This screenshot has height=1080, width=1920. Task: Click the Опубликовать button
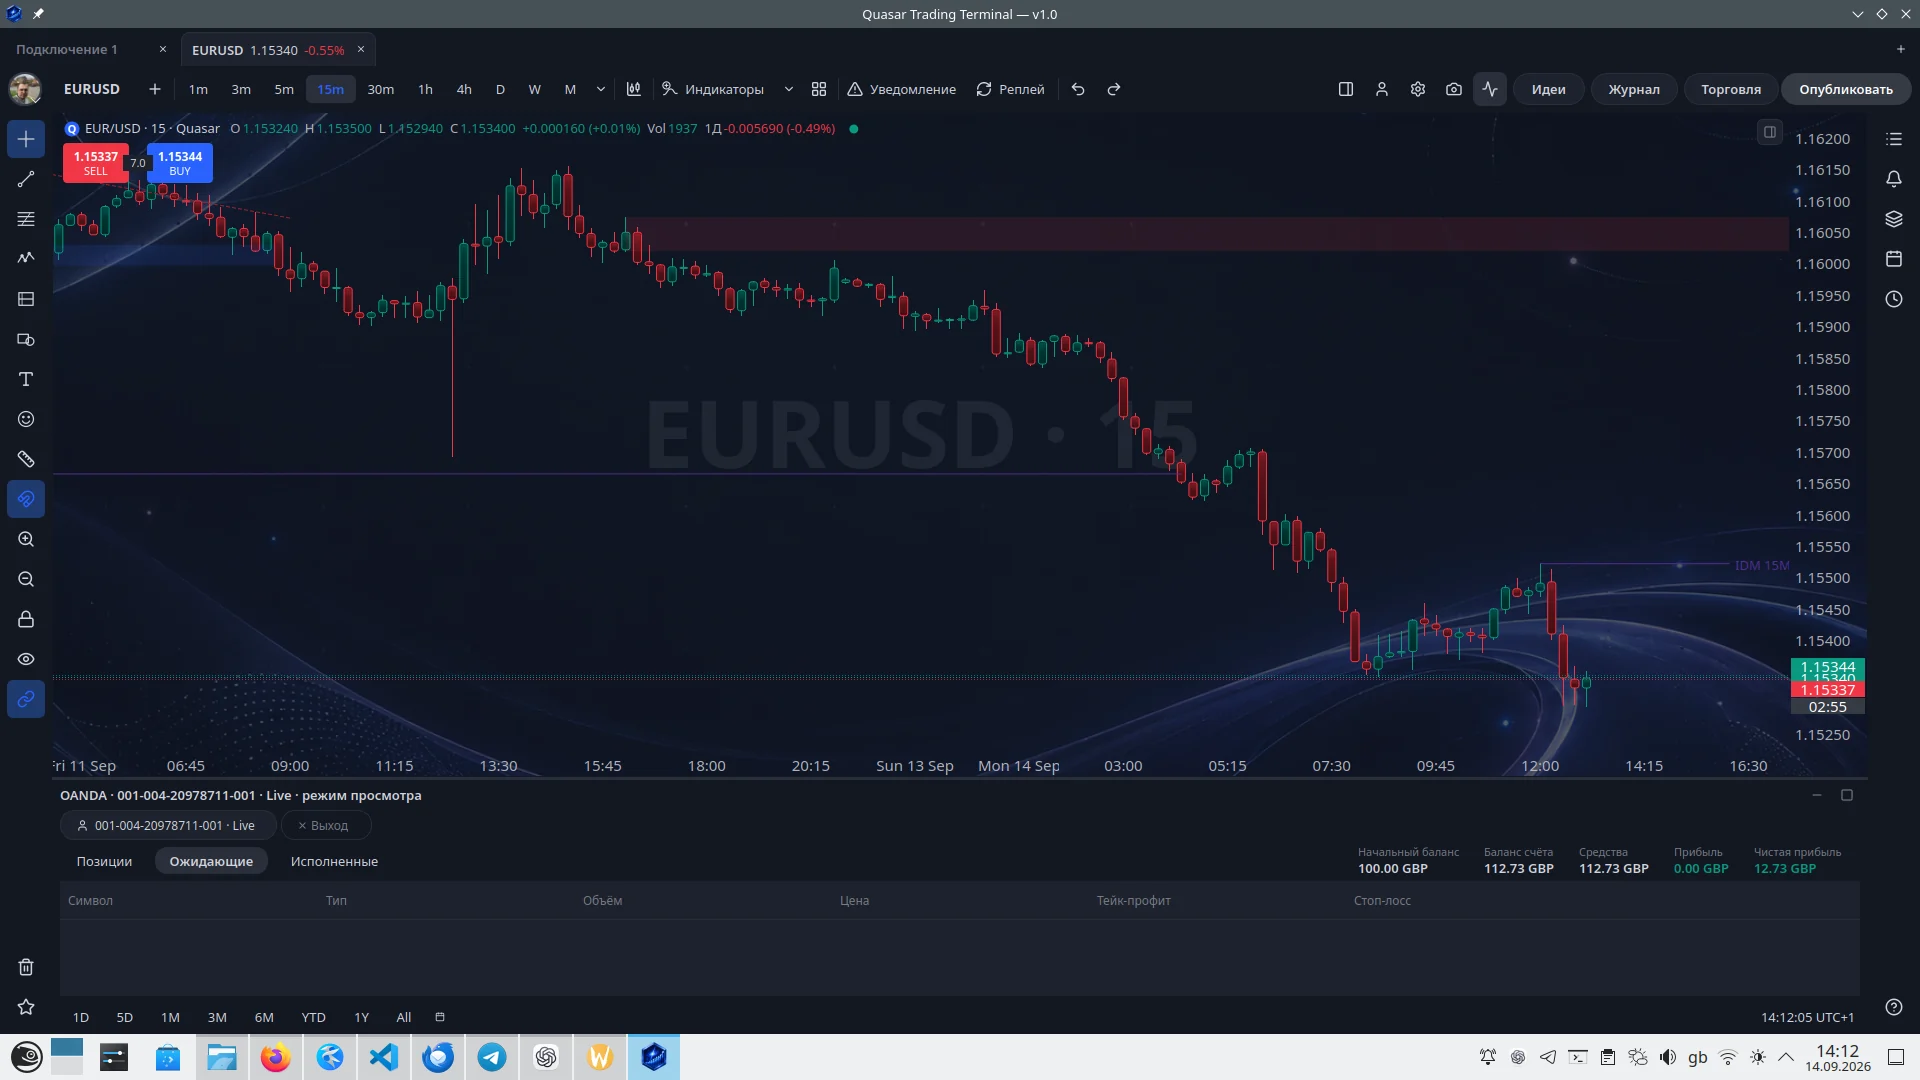pyautogui.click(x=1846, y=89)
